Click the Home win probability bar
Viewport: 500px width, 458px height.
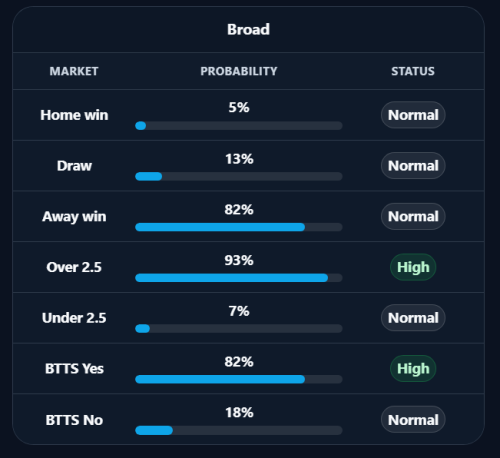pyautogui.click(x=239, y=126)
